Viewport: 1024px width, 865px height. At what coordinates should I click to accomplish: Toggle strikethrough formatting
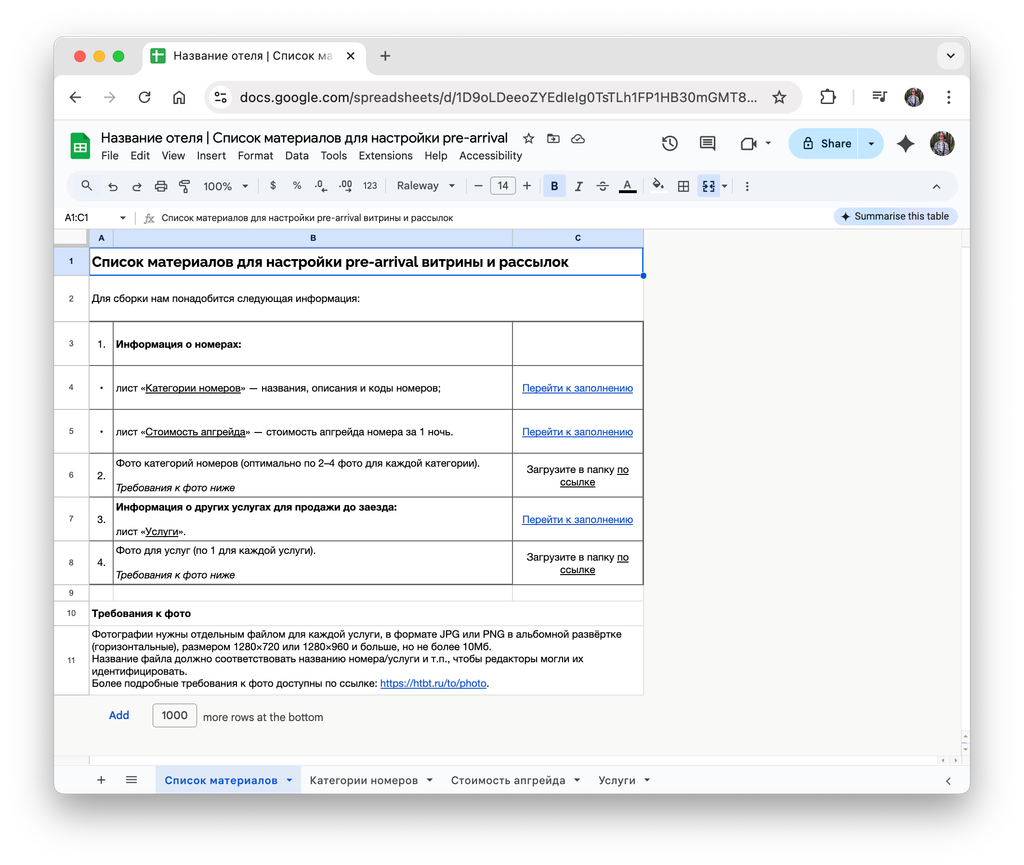point(603,187)
